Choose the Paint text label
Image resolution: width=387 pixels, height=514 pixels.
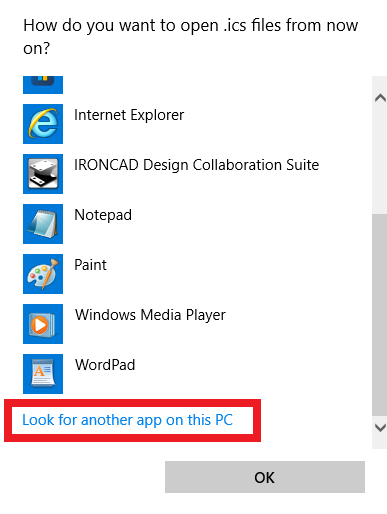click(90, 265)
